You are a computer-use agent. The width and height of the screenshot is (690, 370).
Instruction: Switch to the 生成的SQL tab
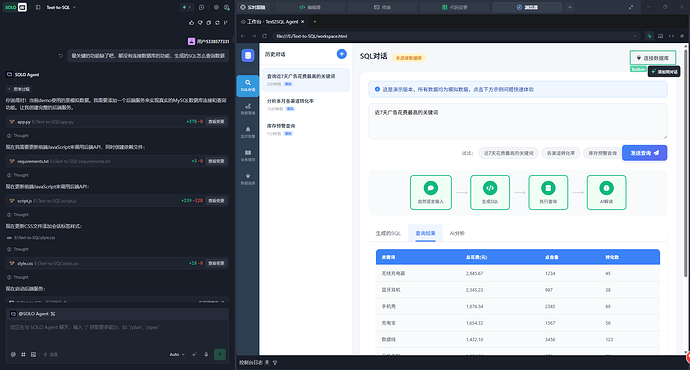388,233
